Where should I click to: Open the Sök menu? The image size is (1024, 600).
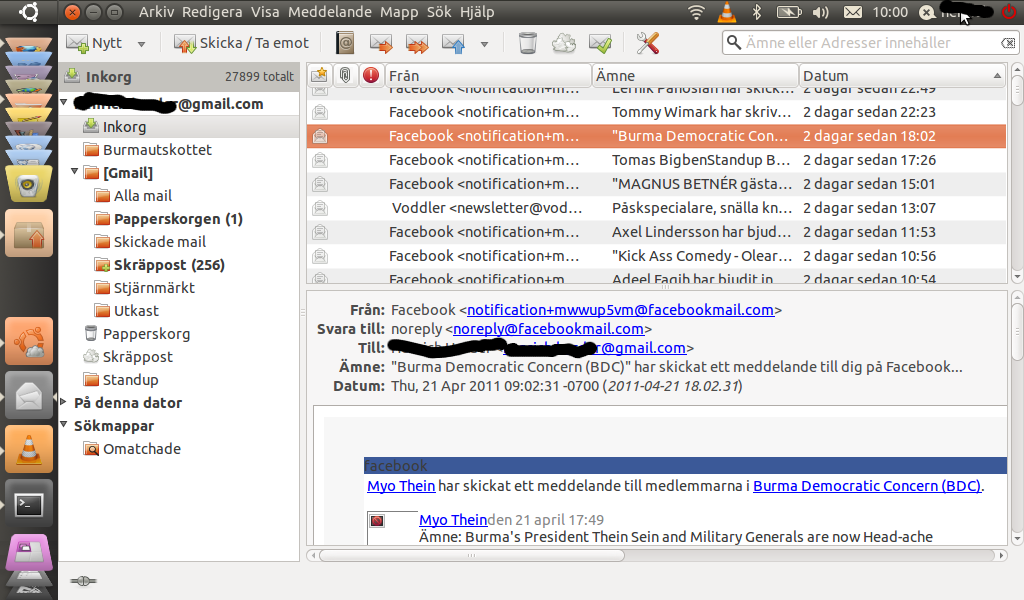439,12
